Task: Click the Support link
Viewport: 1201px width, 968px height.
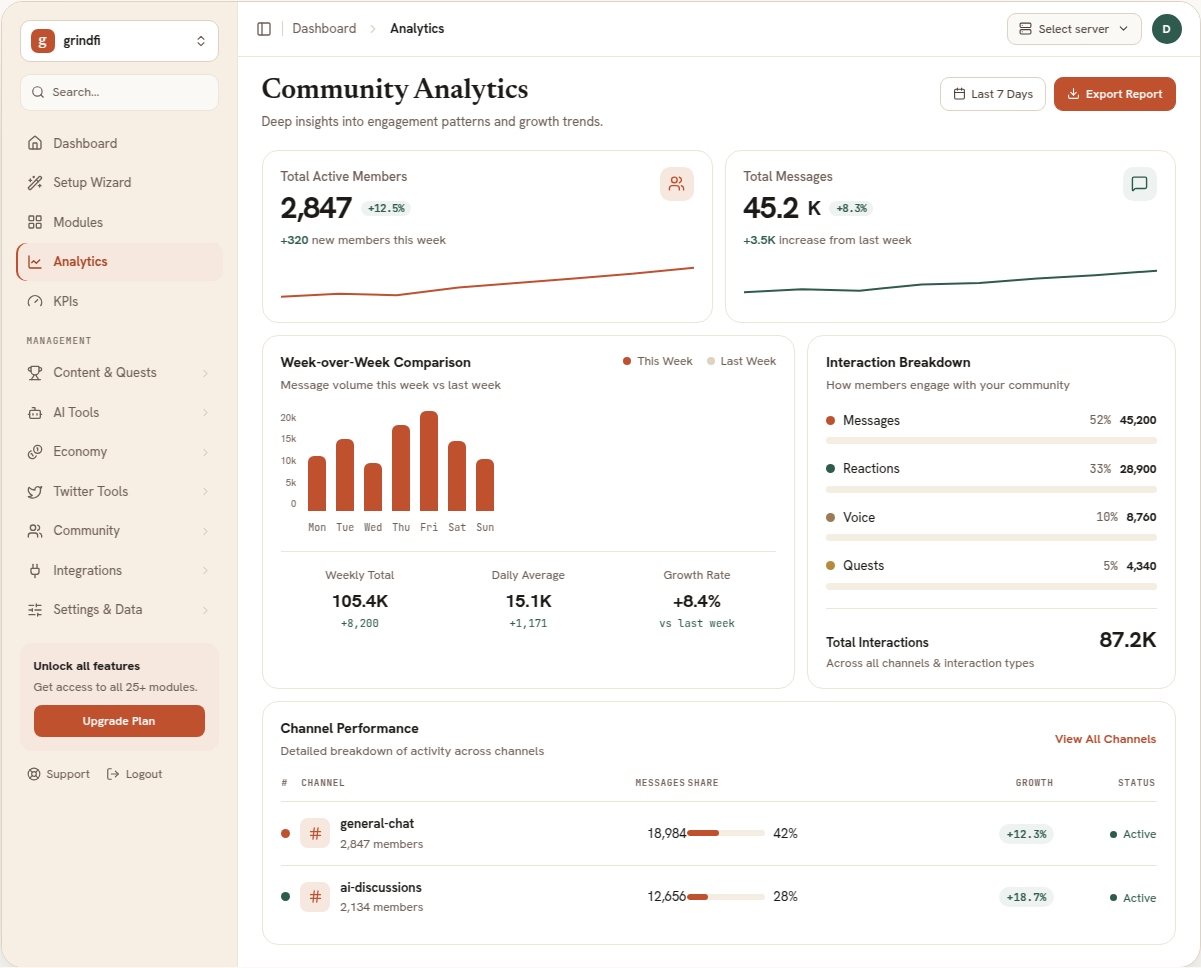Action: click(x=58, y=774)
